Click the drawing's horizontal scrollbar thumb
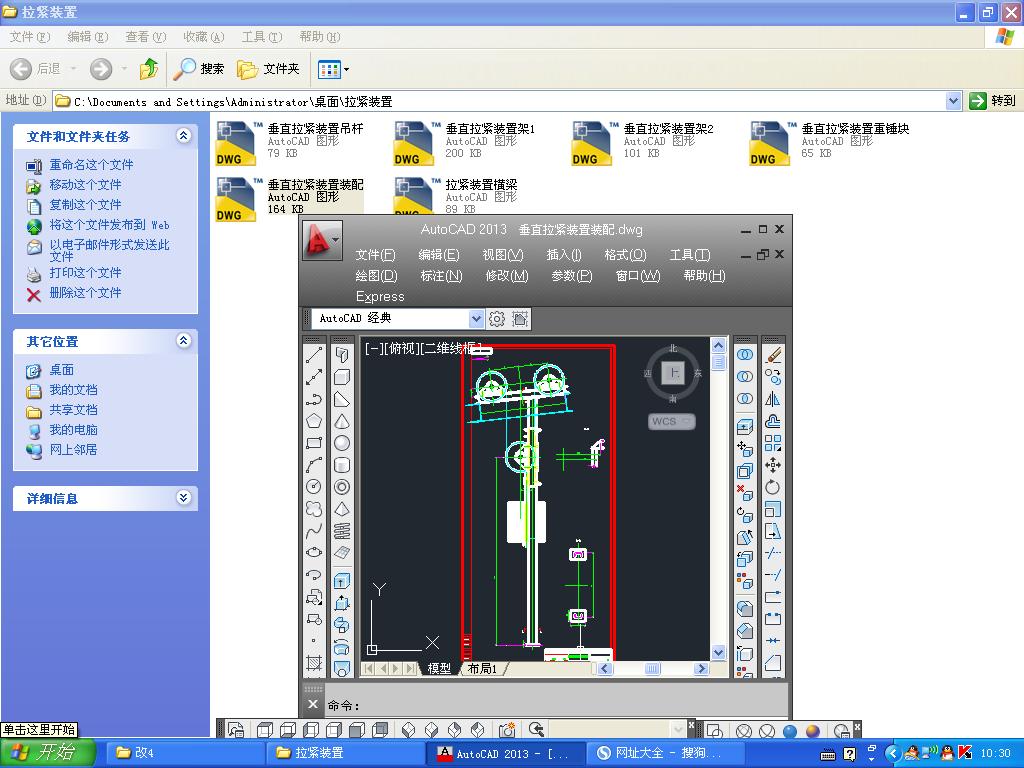This screenshot has height=768, width=1024. 652,669
